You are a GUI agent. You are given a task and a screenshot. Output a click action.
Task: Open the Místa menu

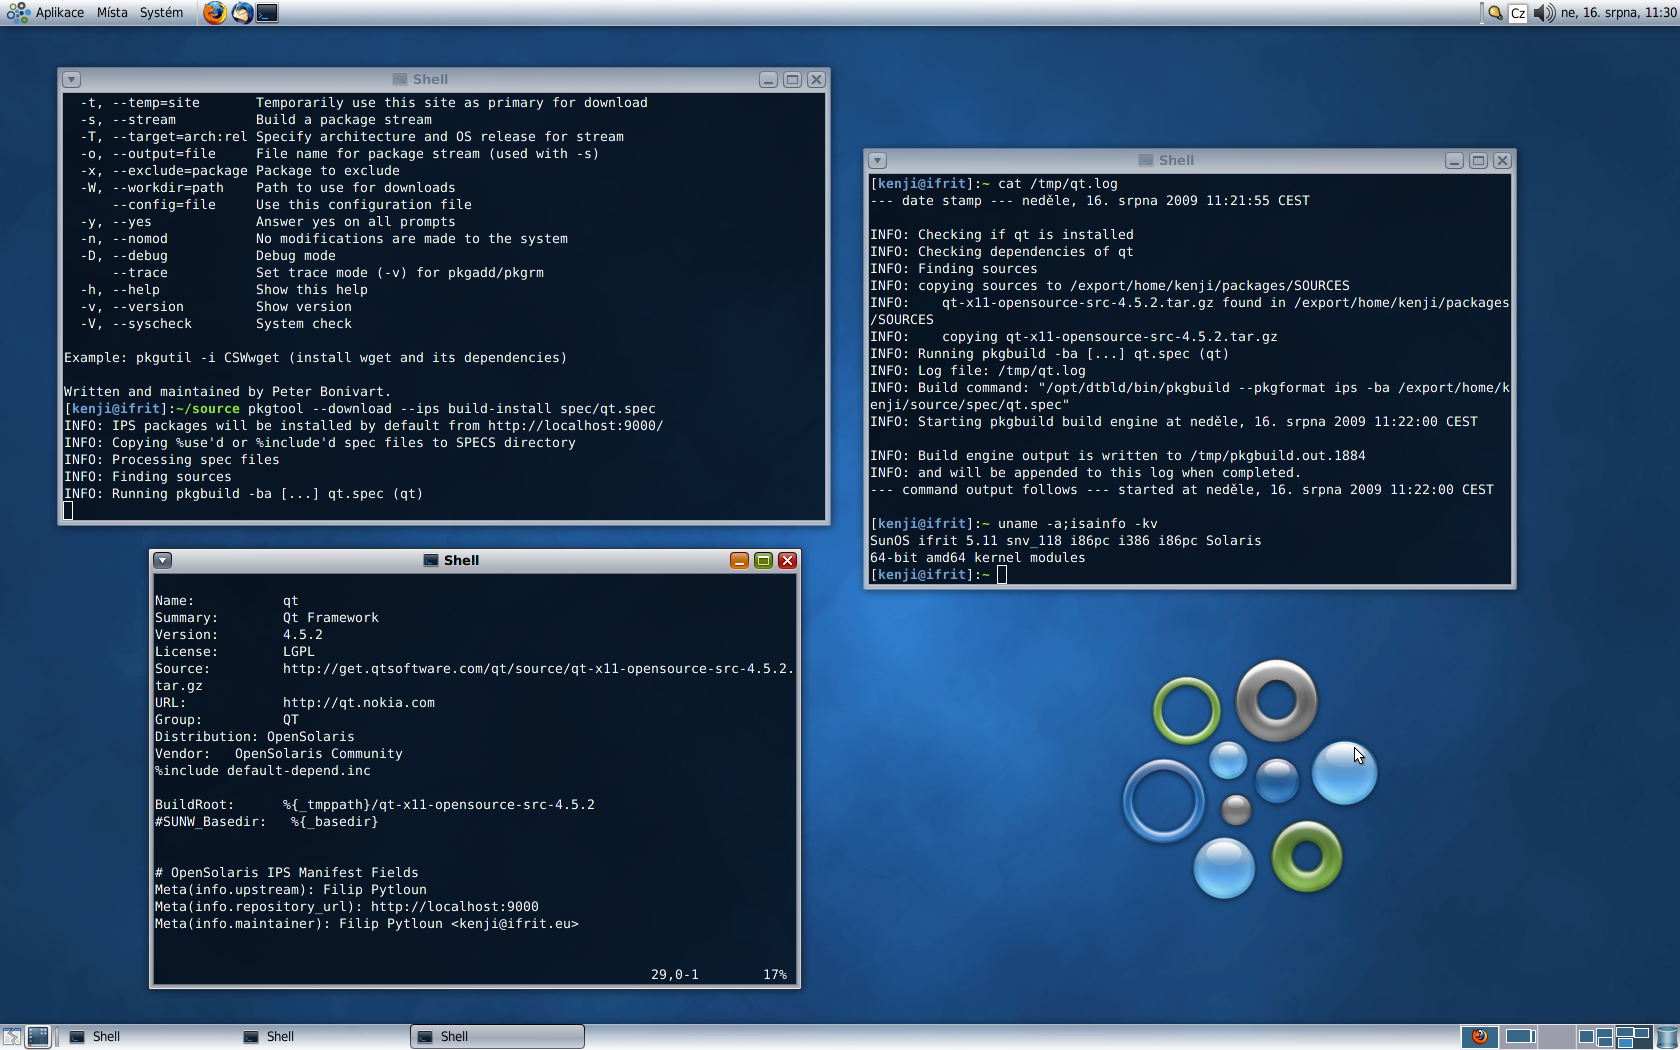(x=112, y=13)
